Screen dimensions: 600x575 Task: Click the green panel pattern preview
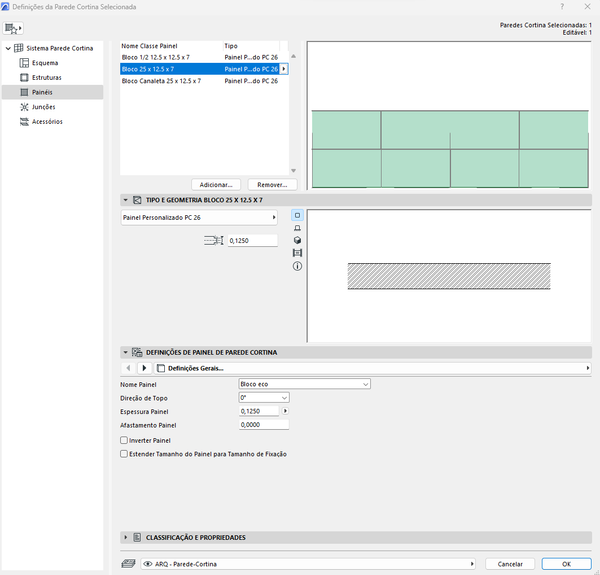click(450, 149)
